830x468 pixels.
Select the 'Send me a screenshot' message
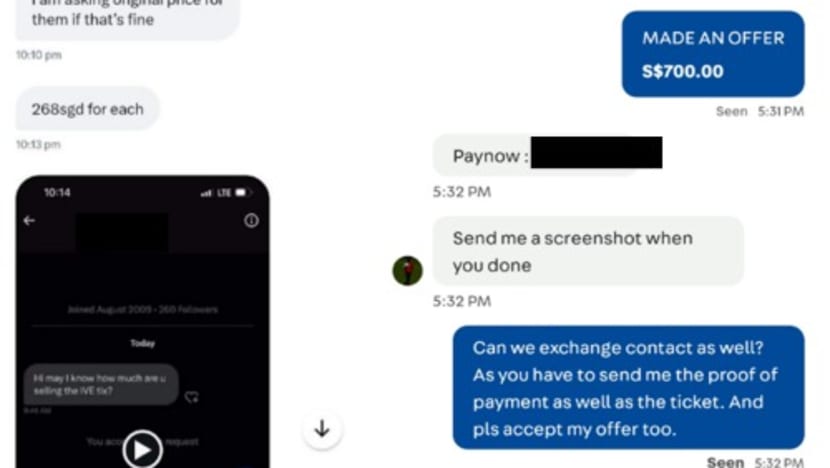tap(588, 251)
